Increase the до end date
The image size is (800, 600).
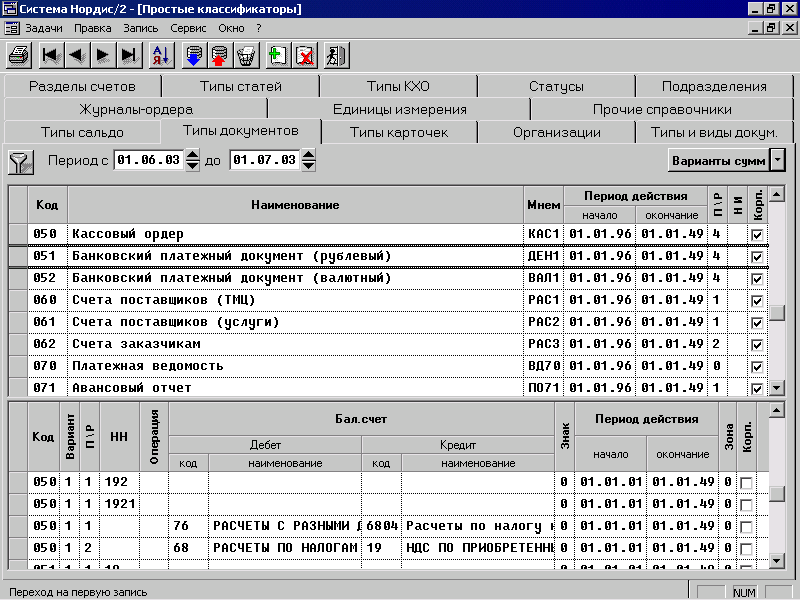click(308, 155)
